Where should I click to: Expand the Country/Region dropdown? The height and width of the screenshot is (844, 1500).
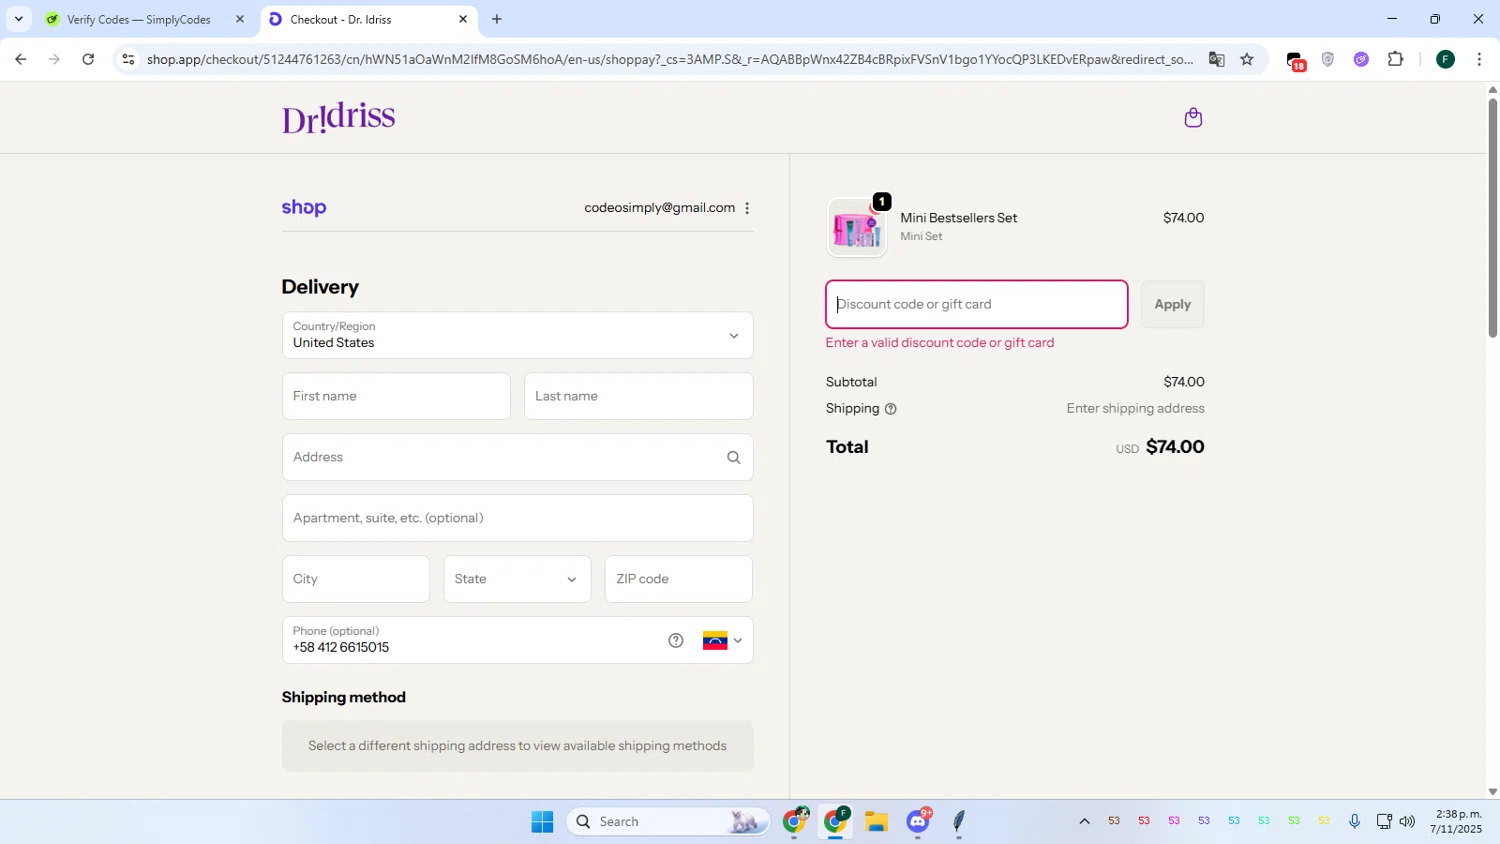(517, 335)
